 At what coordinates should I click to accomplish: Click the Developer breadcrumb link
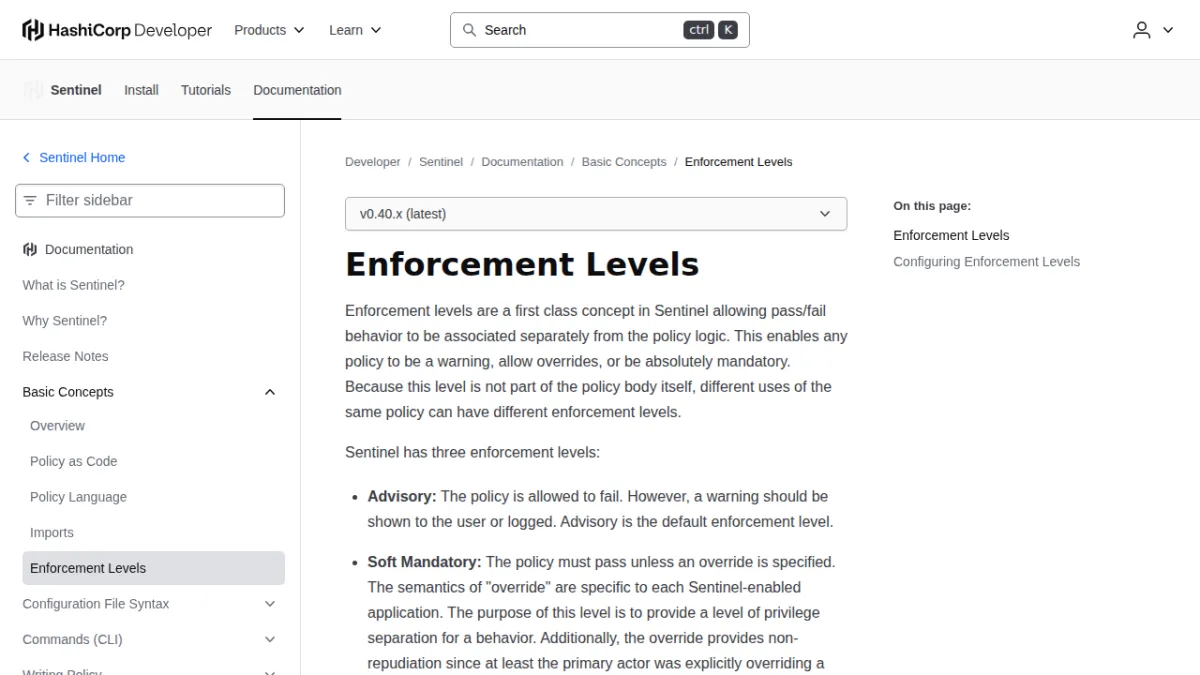pos(373,162)
